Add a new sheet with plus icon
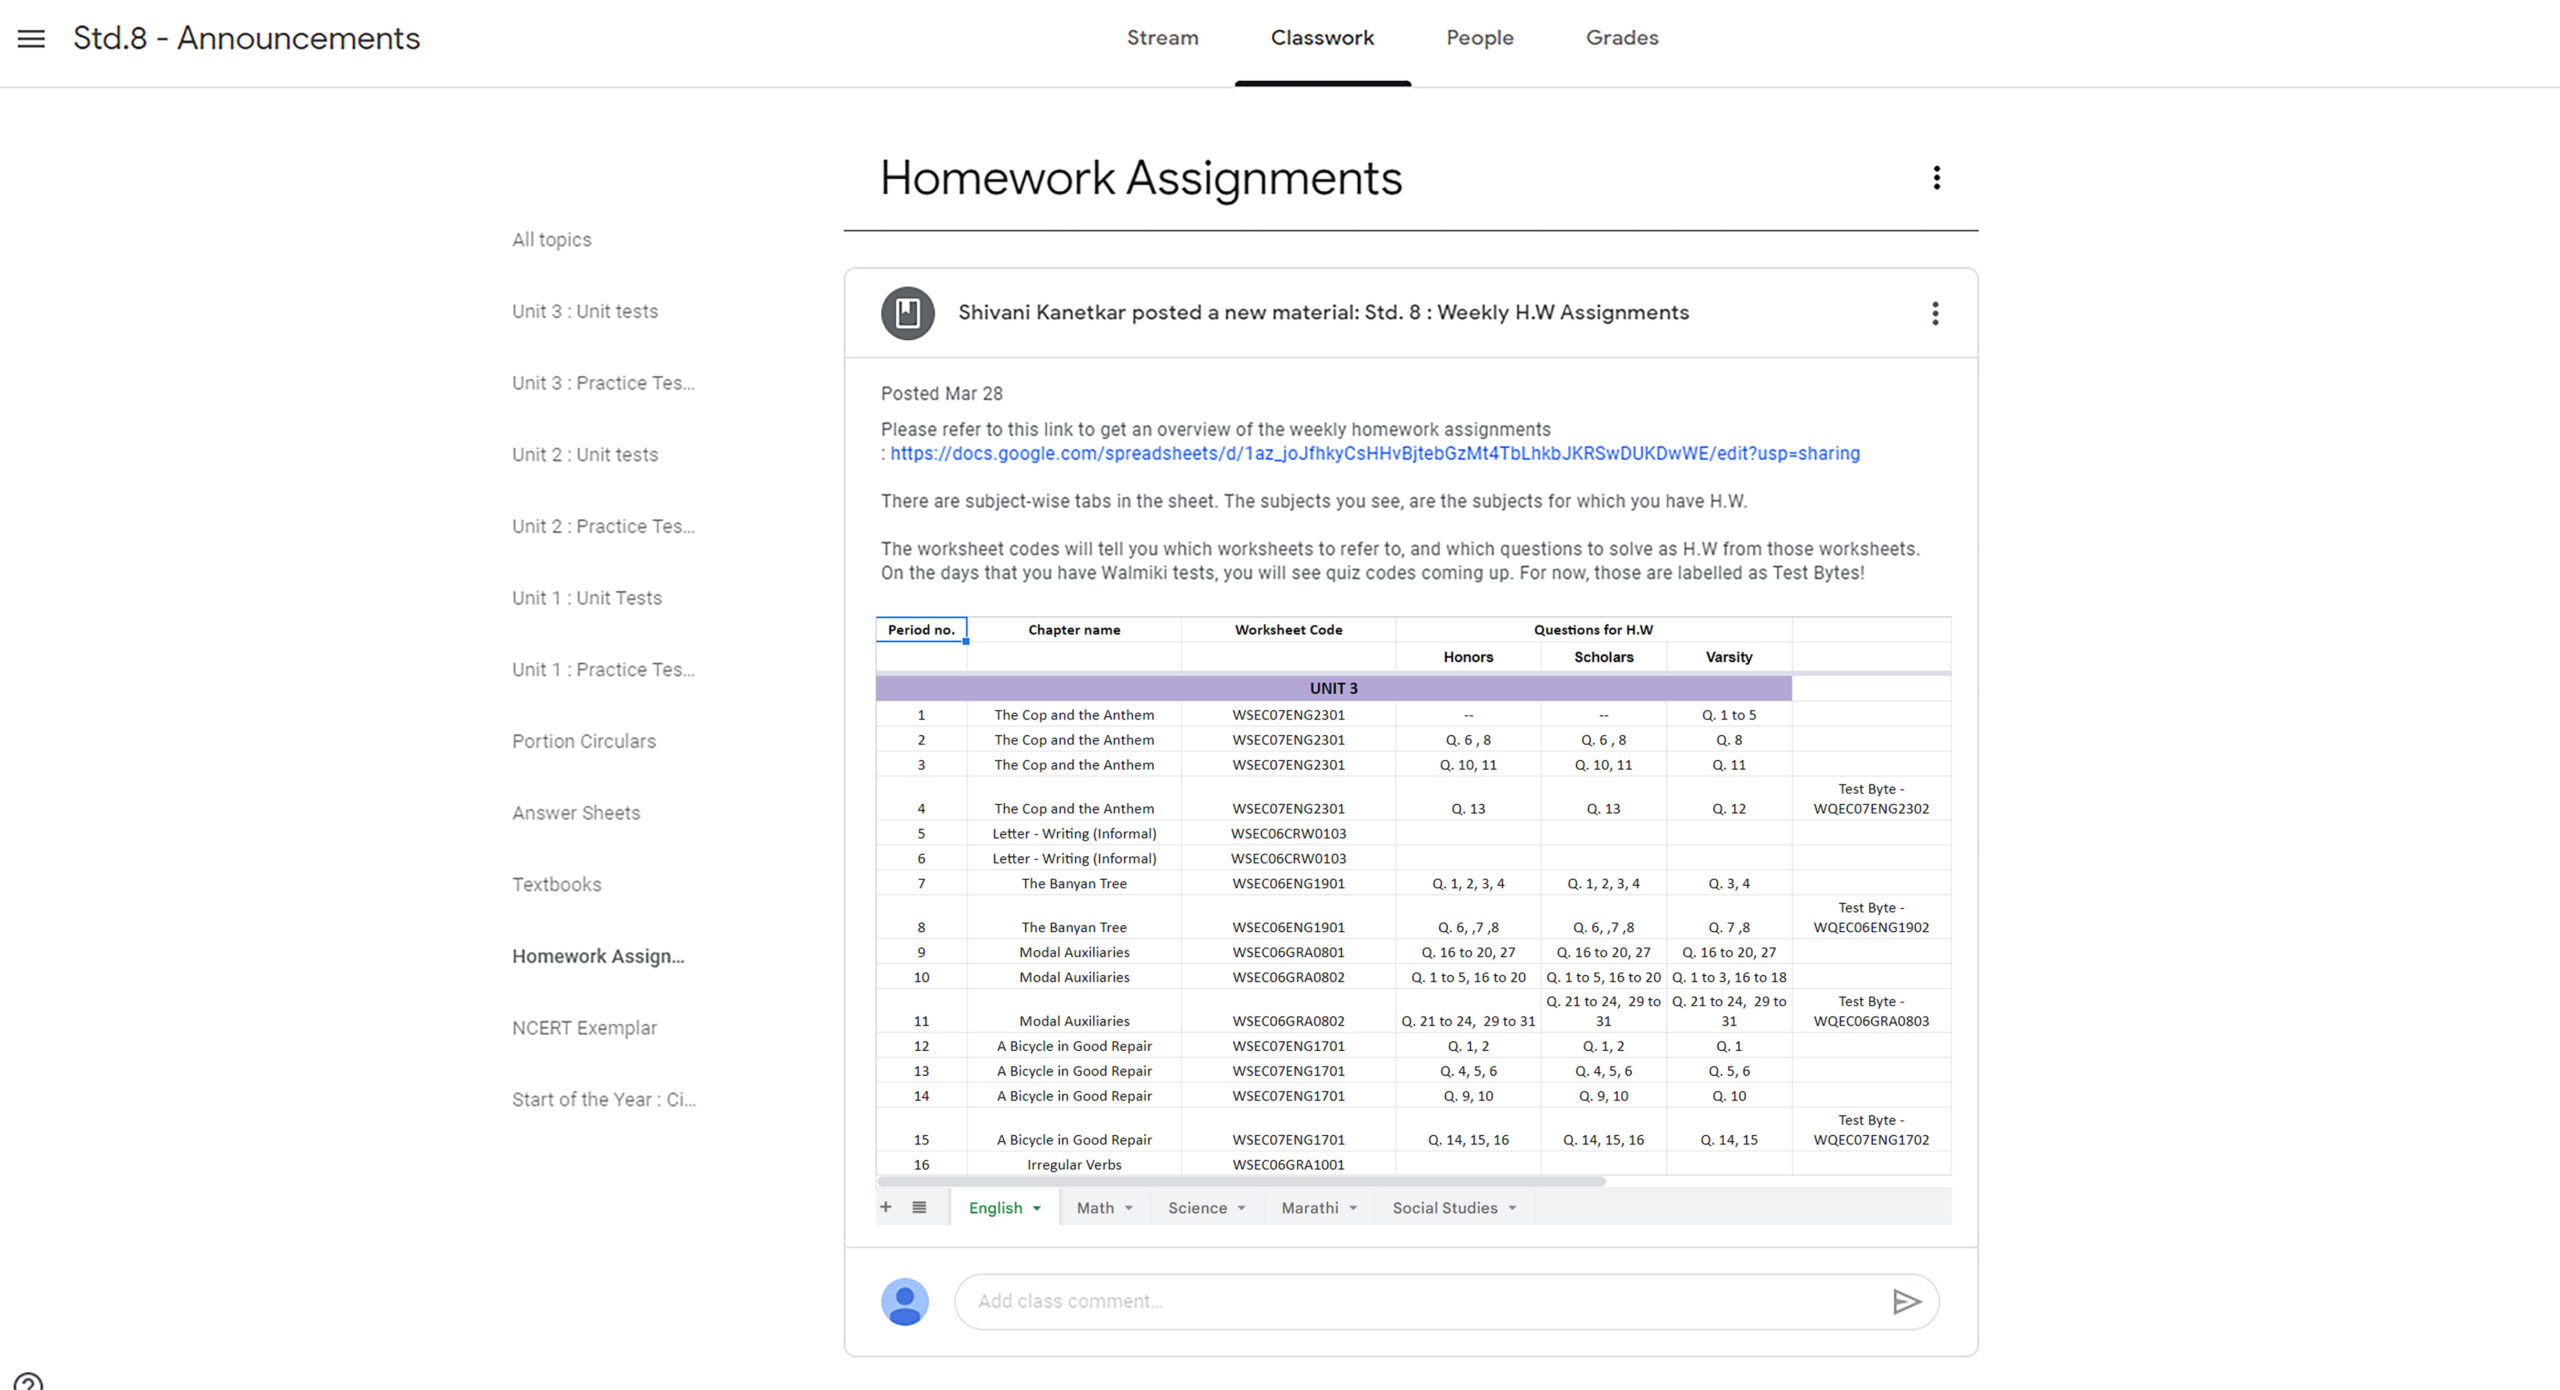This screenshot has height=1390, width=2560. [885, 1207]
